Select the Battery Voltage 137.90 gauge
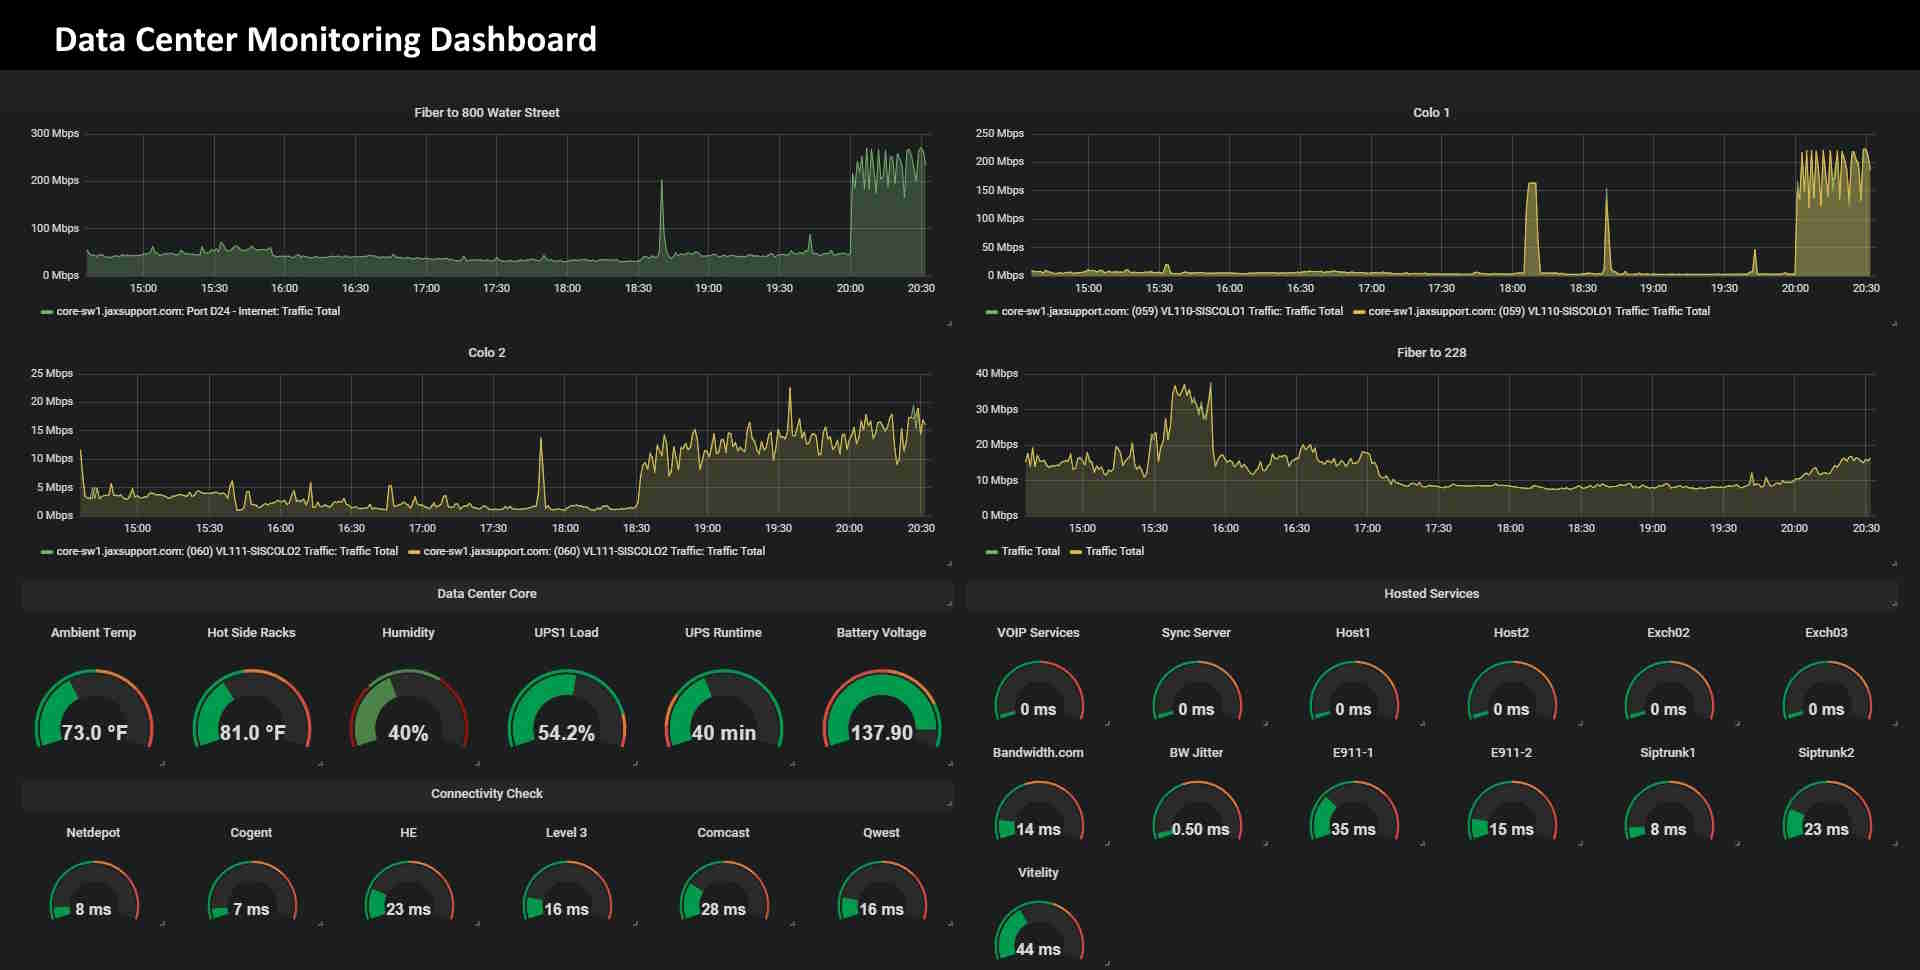Screen dimensions: 1920x970 (881, 710)
